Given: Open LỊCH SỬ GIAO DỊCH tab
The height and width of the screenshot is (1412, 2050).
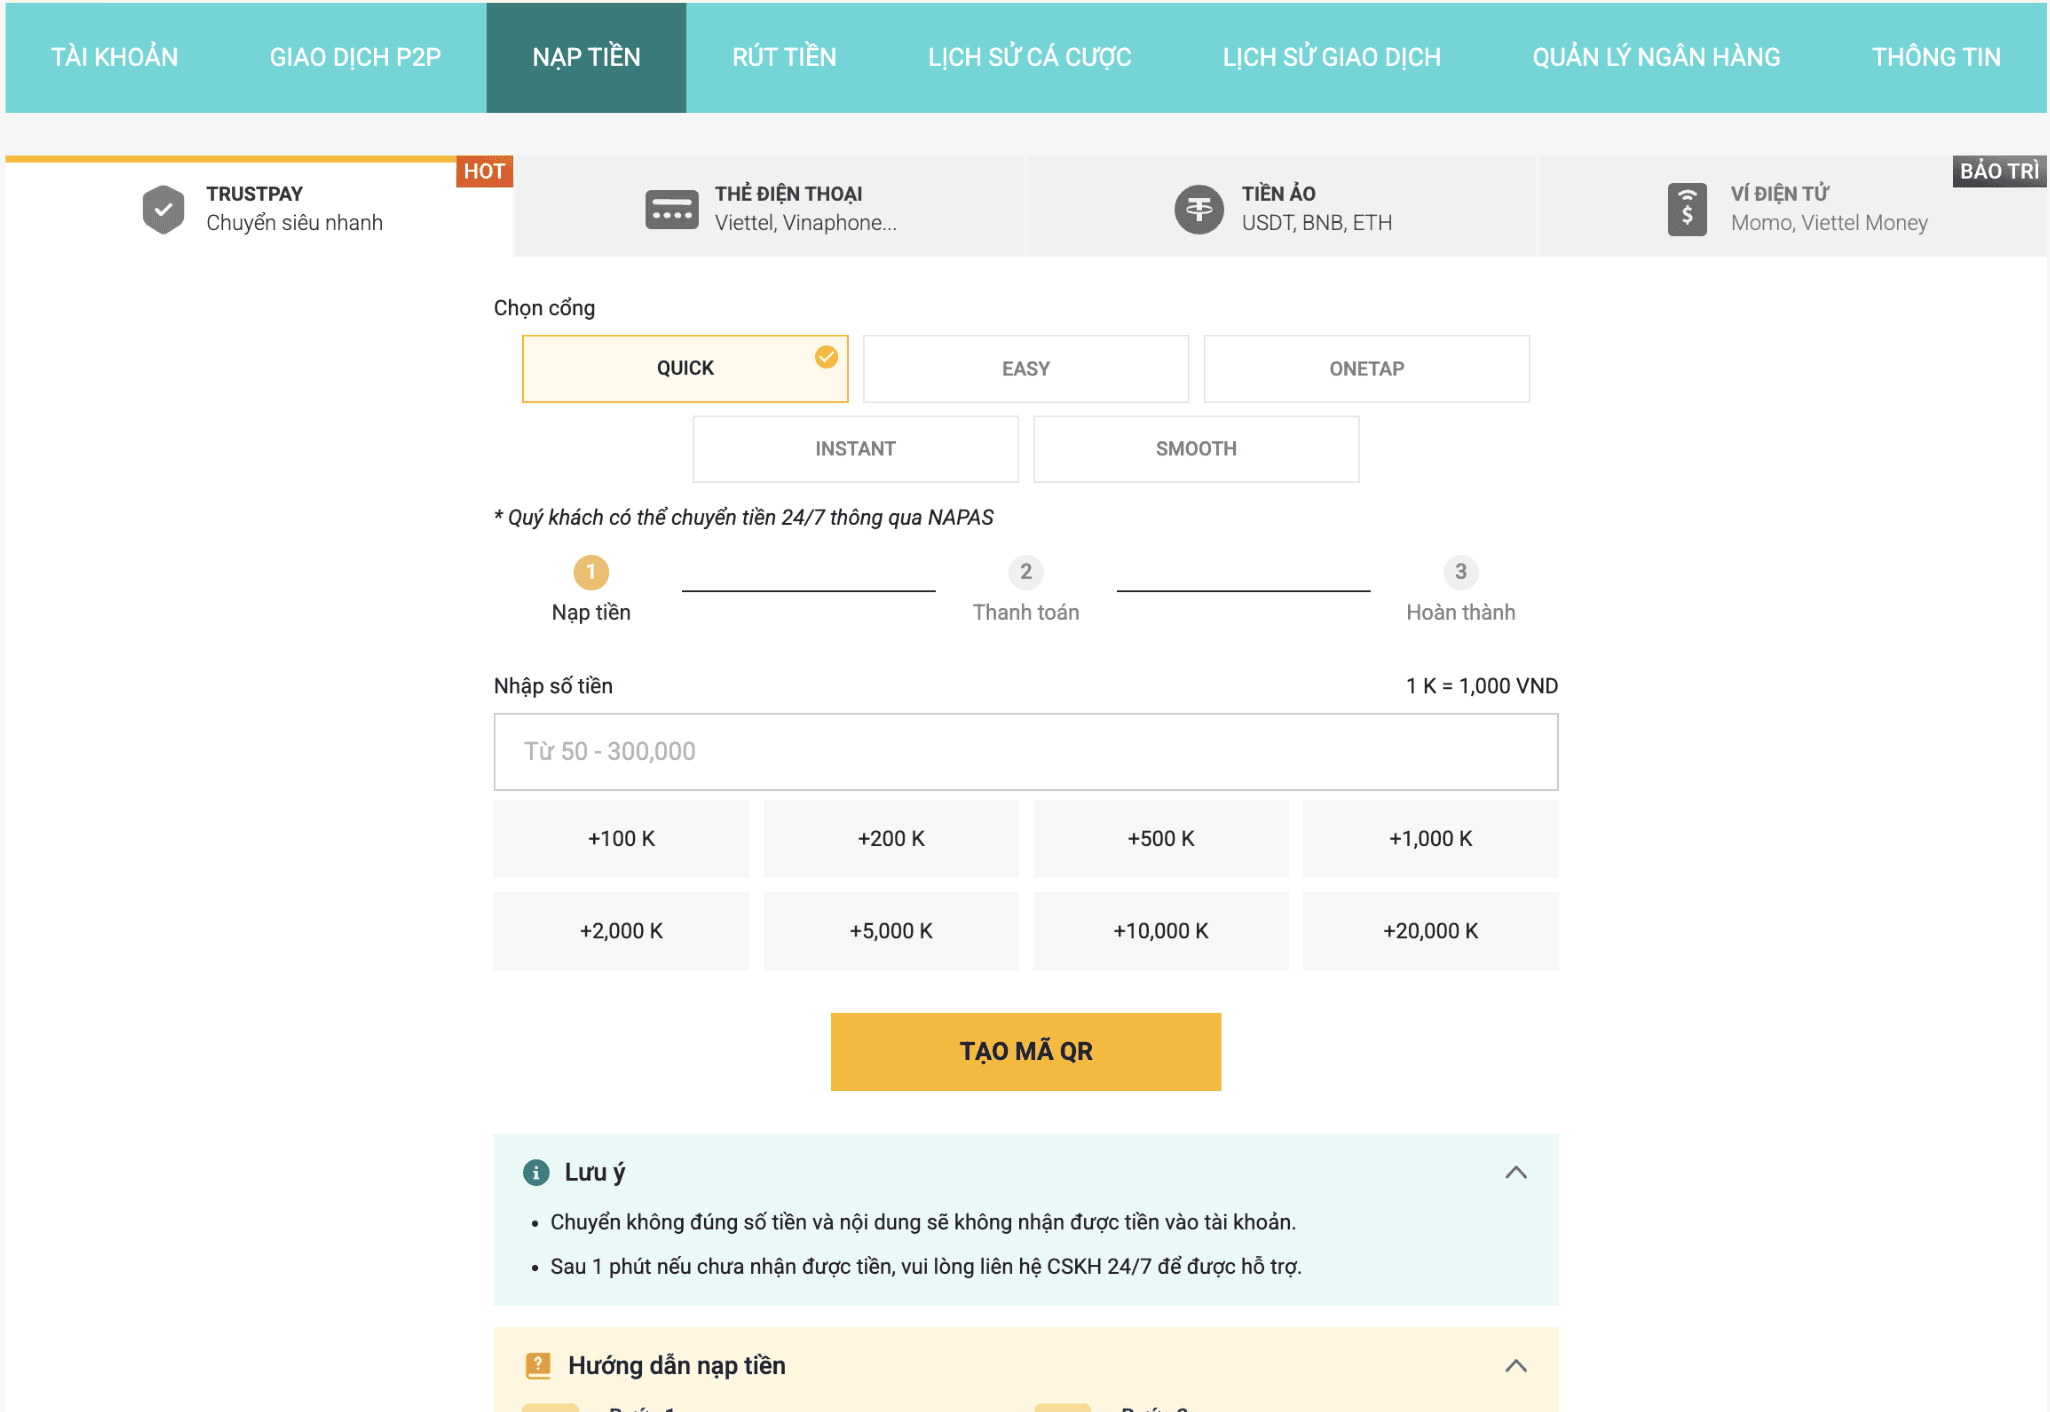Looking at the screenshot, I should point(1332,57).
